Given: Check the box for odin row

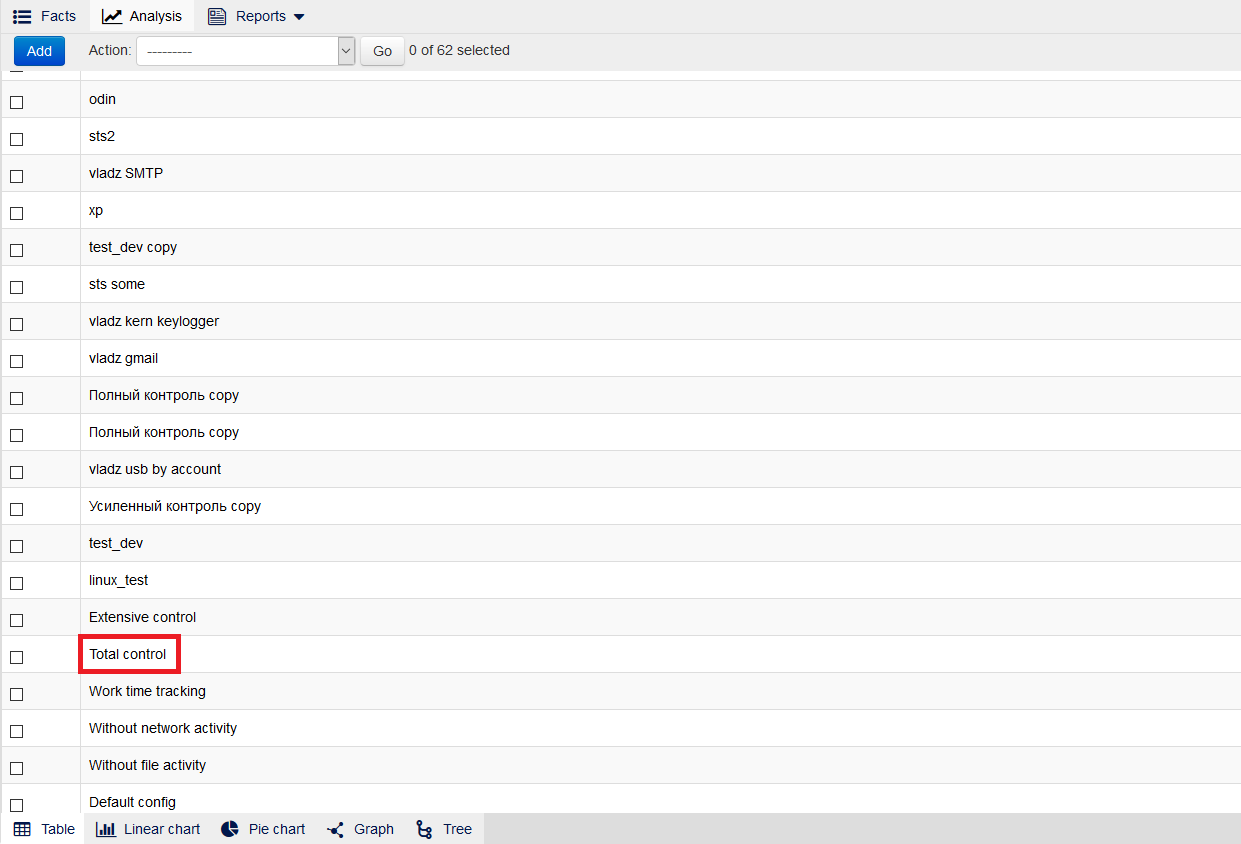Looking at the screenshot, I should 16,102.
